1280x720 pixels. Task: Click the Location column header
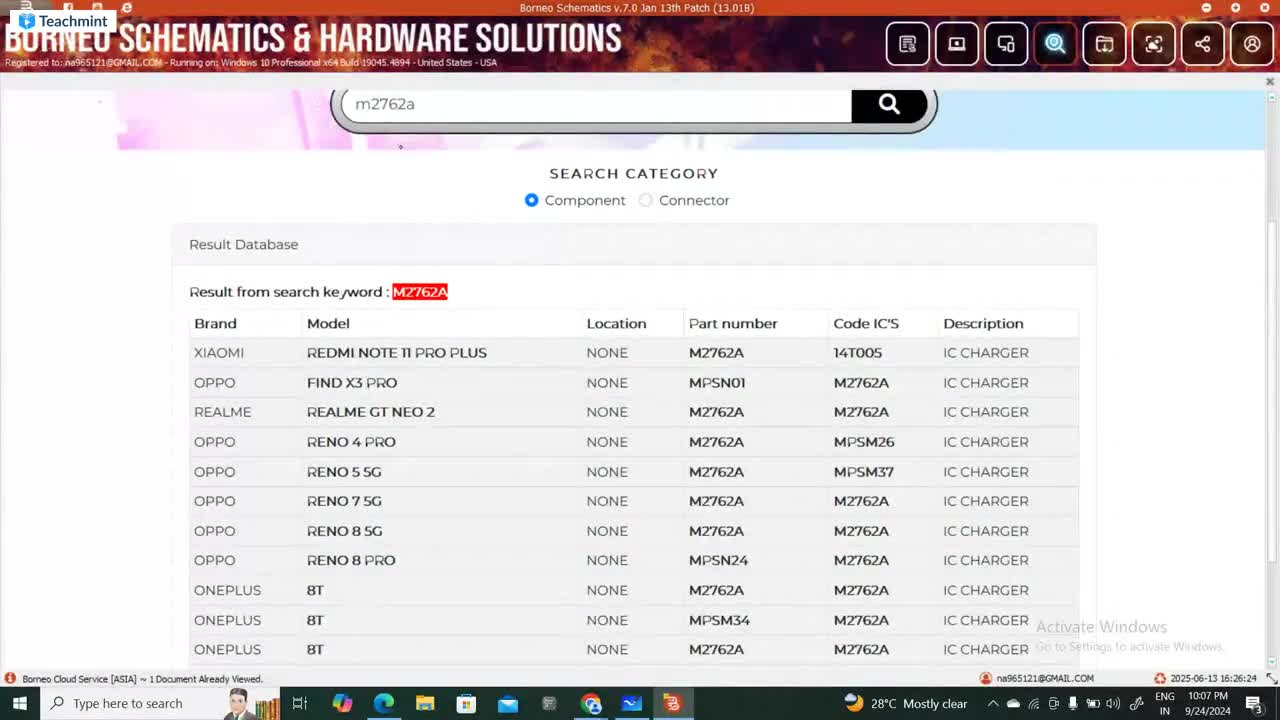click(x=616, y=323)
